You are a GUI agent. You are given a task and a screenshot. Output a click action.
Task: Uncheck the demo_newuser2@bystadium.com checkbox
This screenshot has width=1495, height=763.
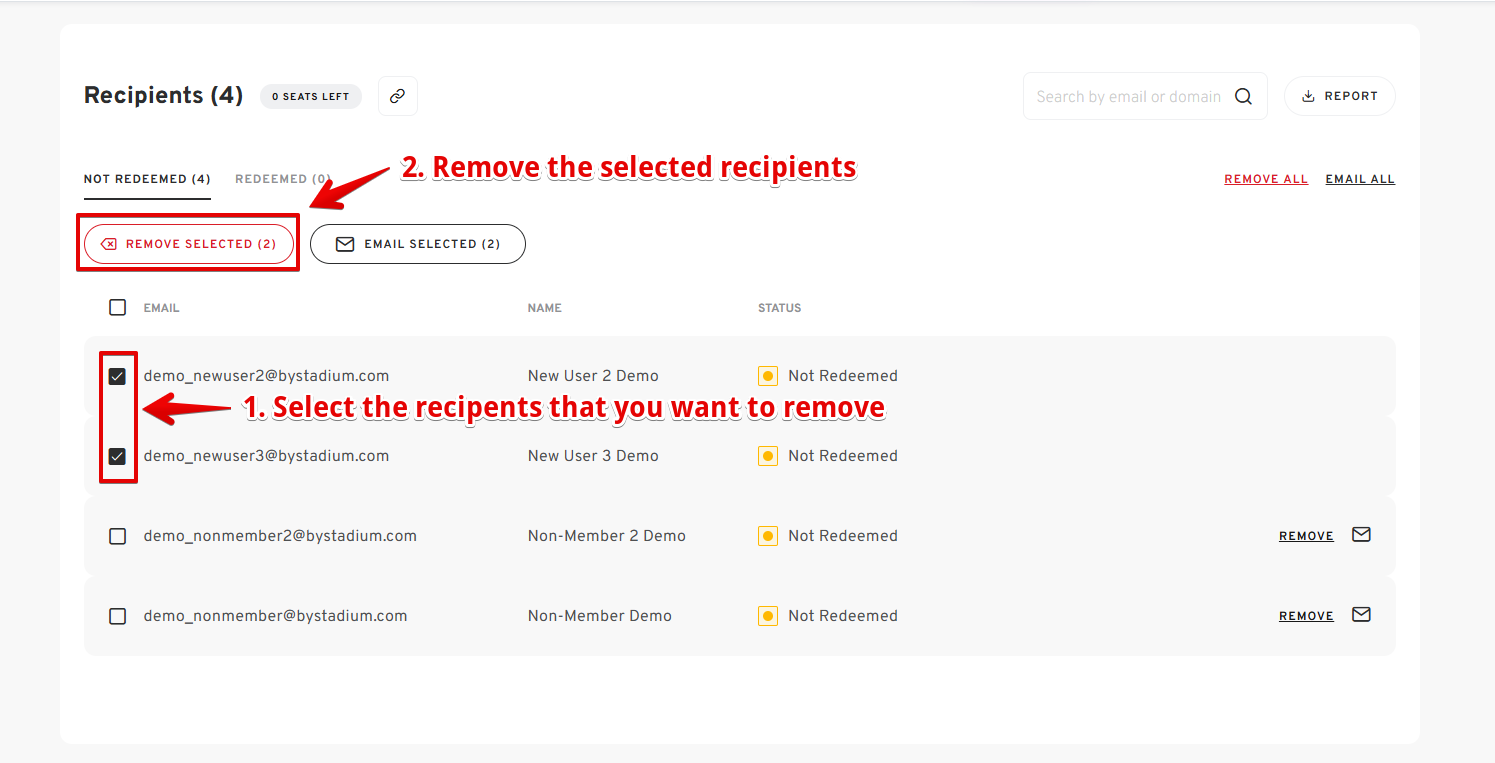(118, 376)
